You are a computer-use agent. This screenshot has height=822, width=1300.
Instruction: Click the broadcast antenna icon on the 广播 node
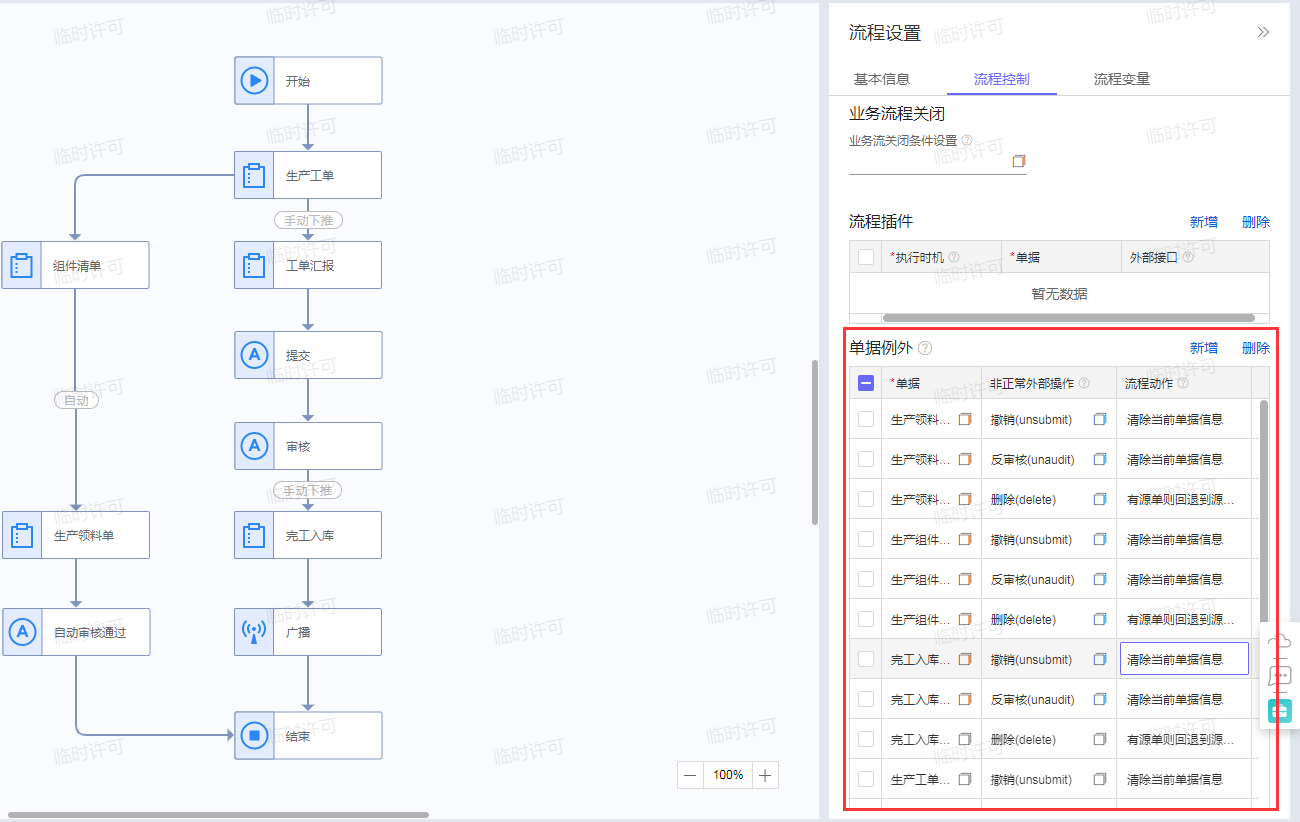point(254,632)
